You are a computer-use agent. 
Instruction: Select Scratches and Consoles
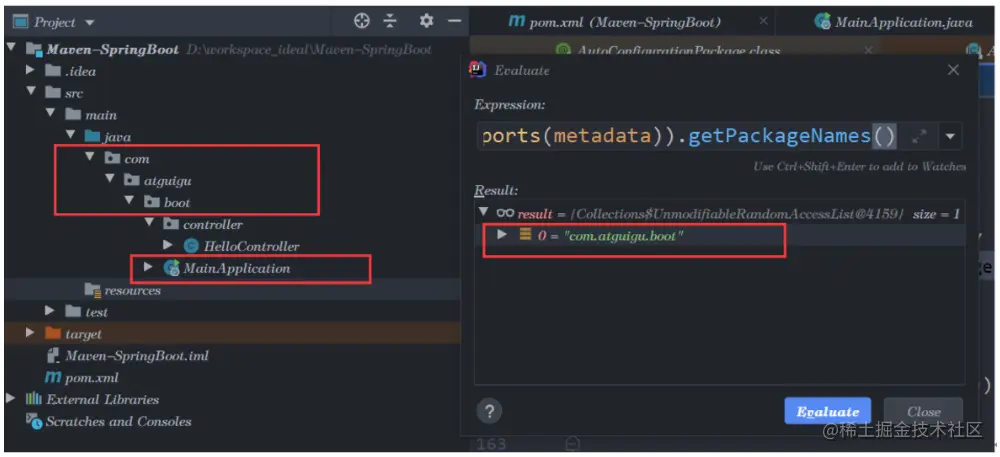(232, 421)
